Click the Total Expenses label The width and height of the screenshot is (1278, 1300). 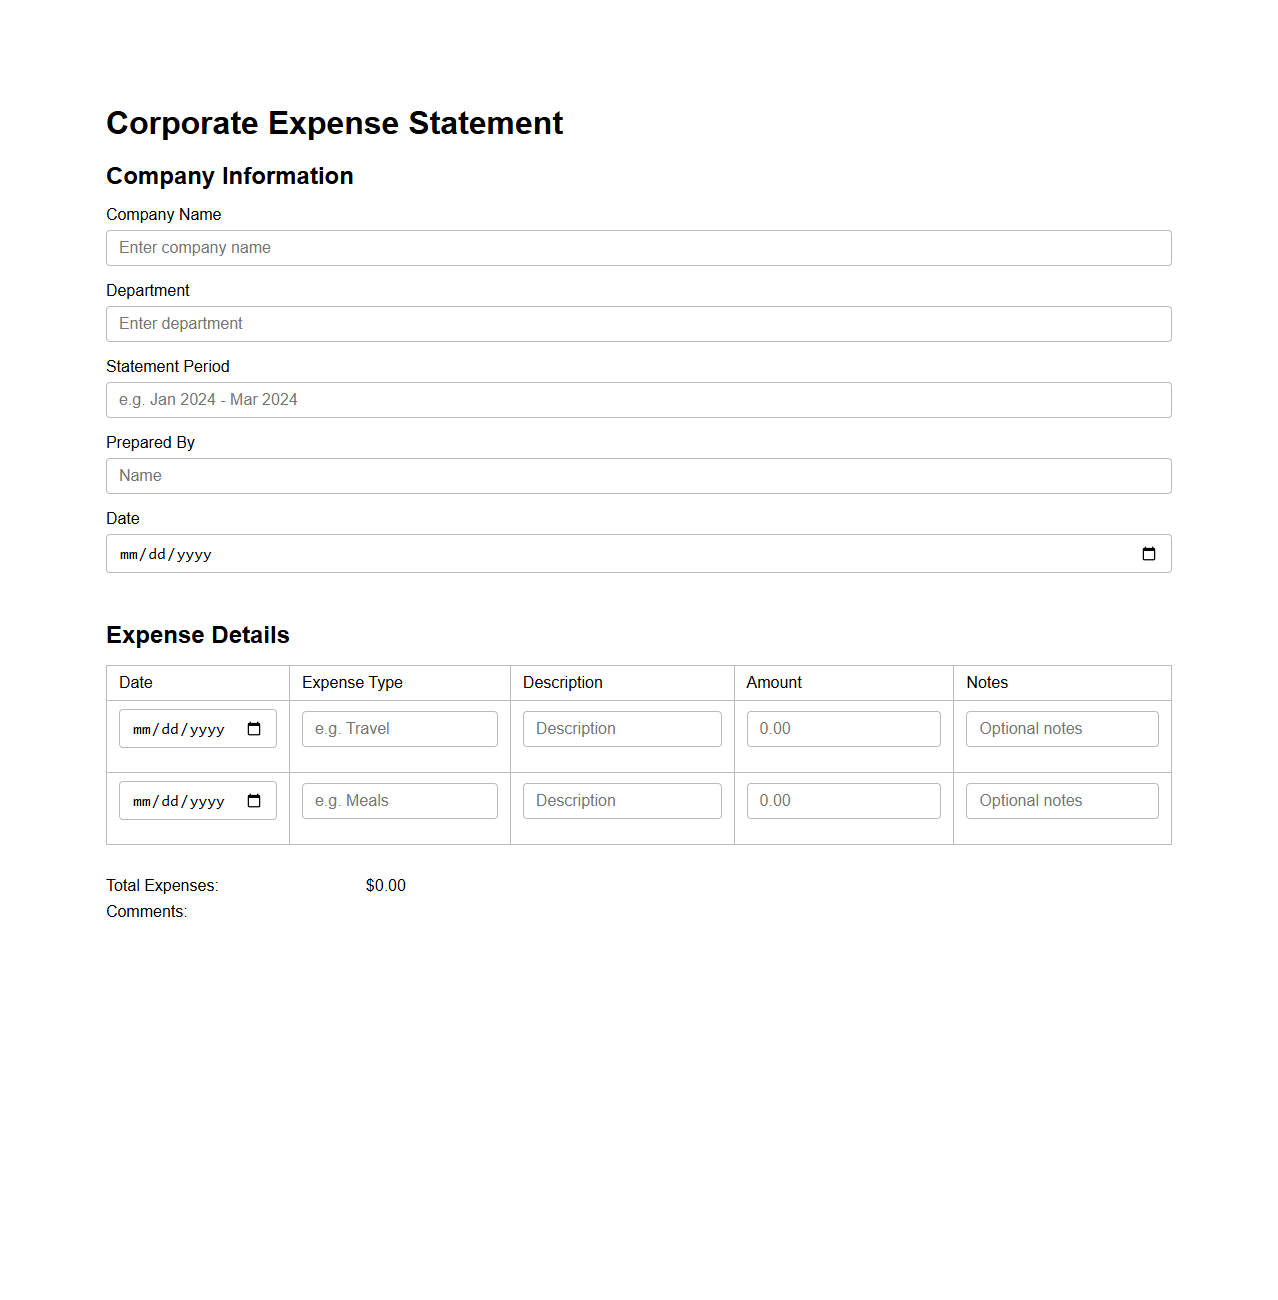click(161, 885)
